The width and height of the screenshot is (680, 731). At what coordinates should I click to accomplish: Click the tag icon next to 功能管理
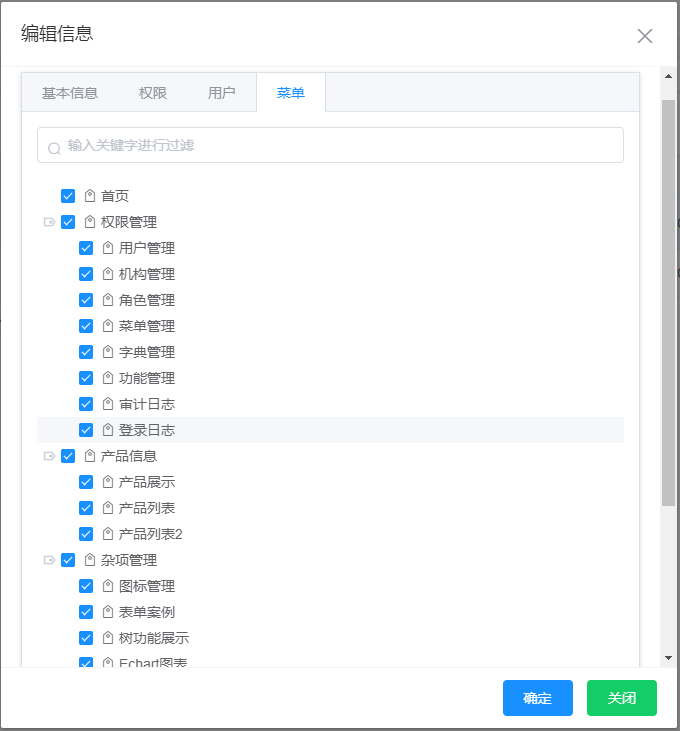(108, 378)
